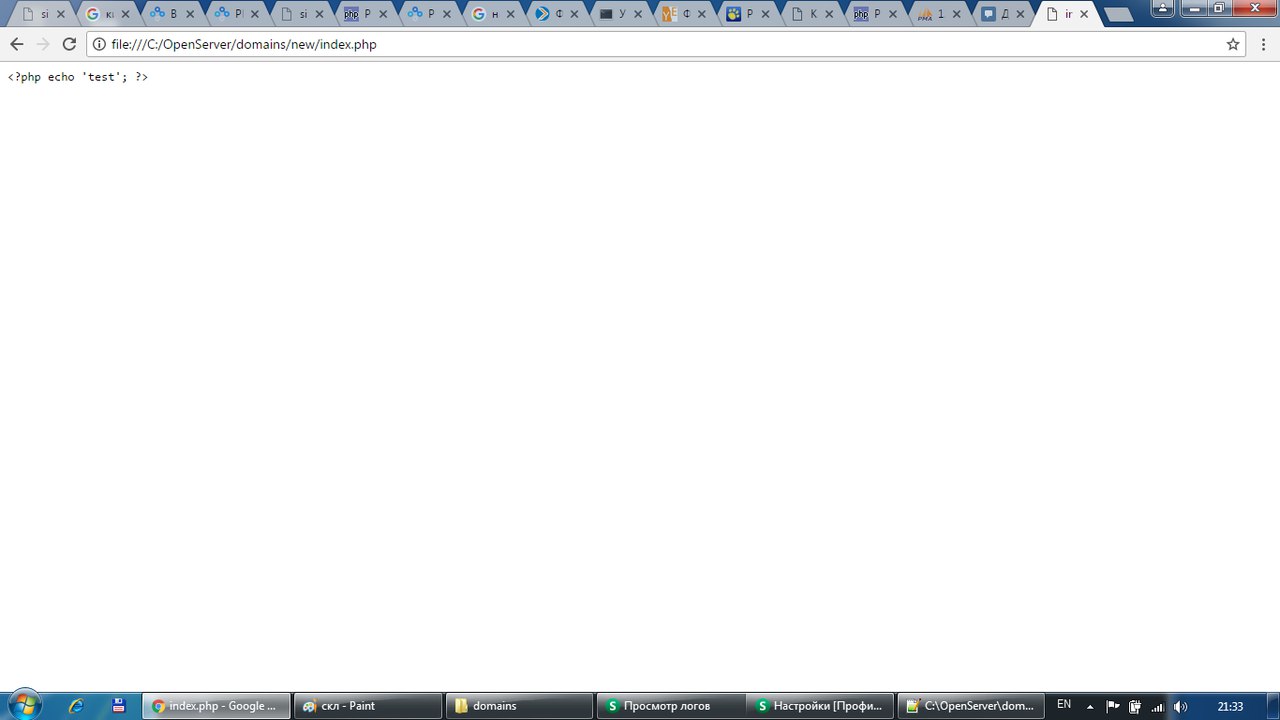
Task: Switch to the phpMyAdmin tab labeled "1"
Action: 941,15
